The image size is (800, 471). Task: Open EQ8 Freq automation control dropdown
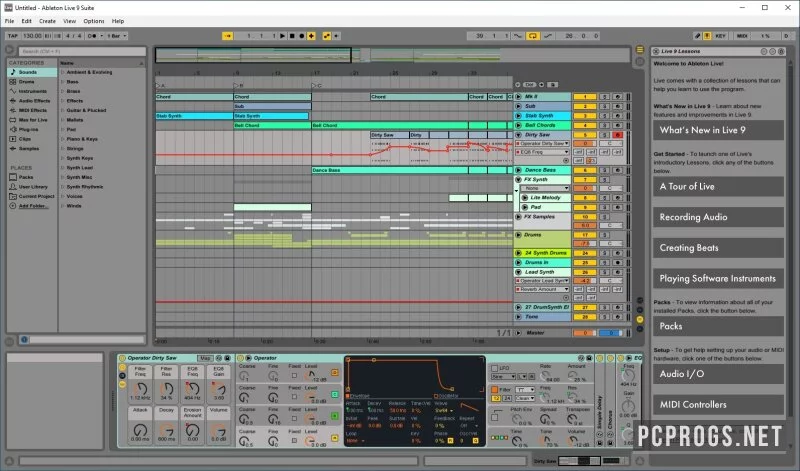[542, 152]
